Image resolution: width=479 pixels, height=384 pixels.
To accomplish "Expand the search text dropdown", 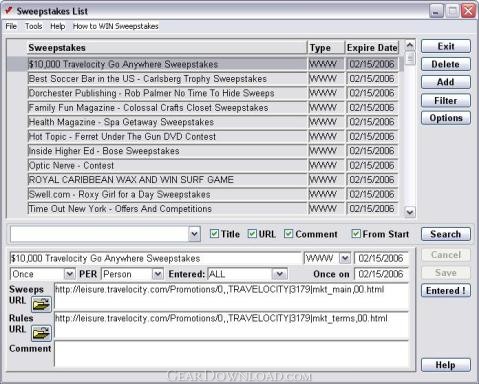I will click(x=194, y=234).
